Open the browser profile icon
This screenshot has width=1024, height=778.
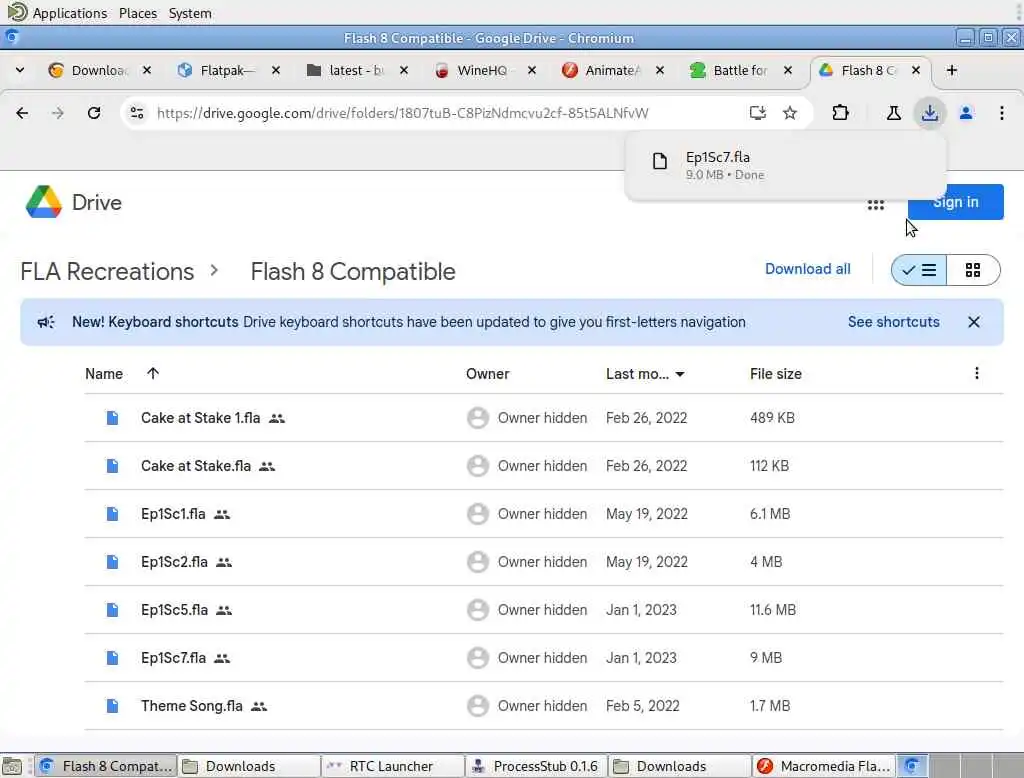[x=966, y=113]
